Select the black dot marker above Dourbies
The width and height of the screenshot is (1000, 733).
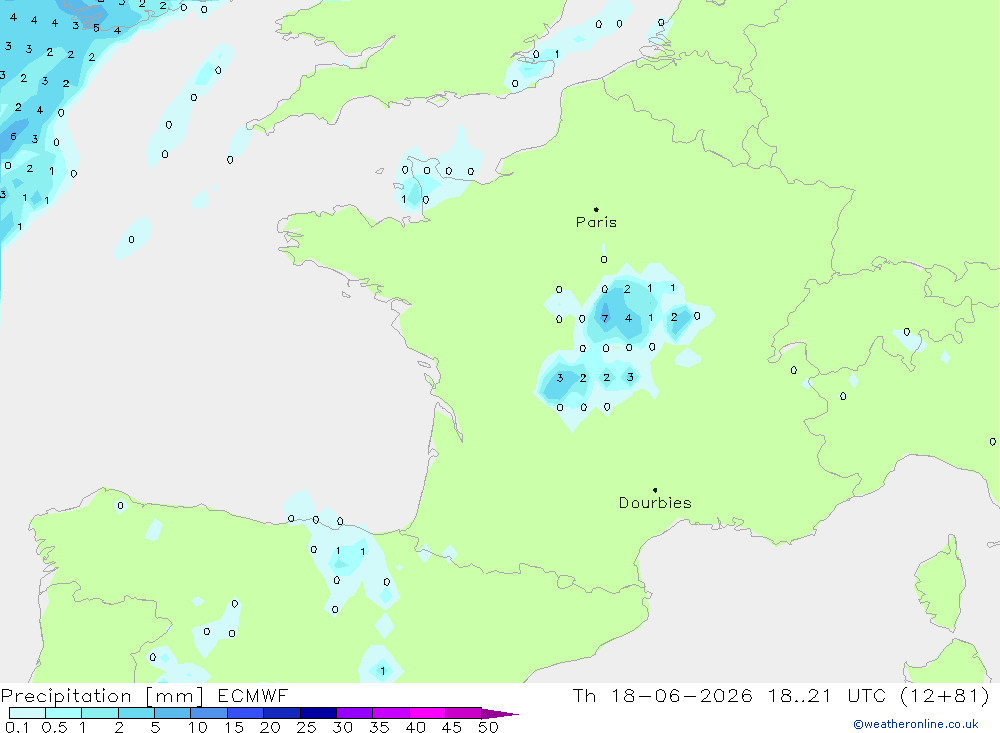coord(655,490)
